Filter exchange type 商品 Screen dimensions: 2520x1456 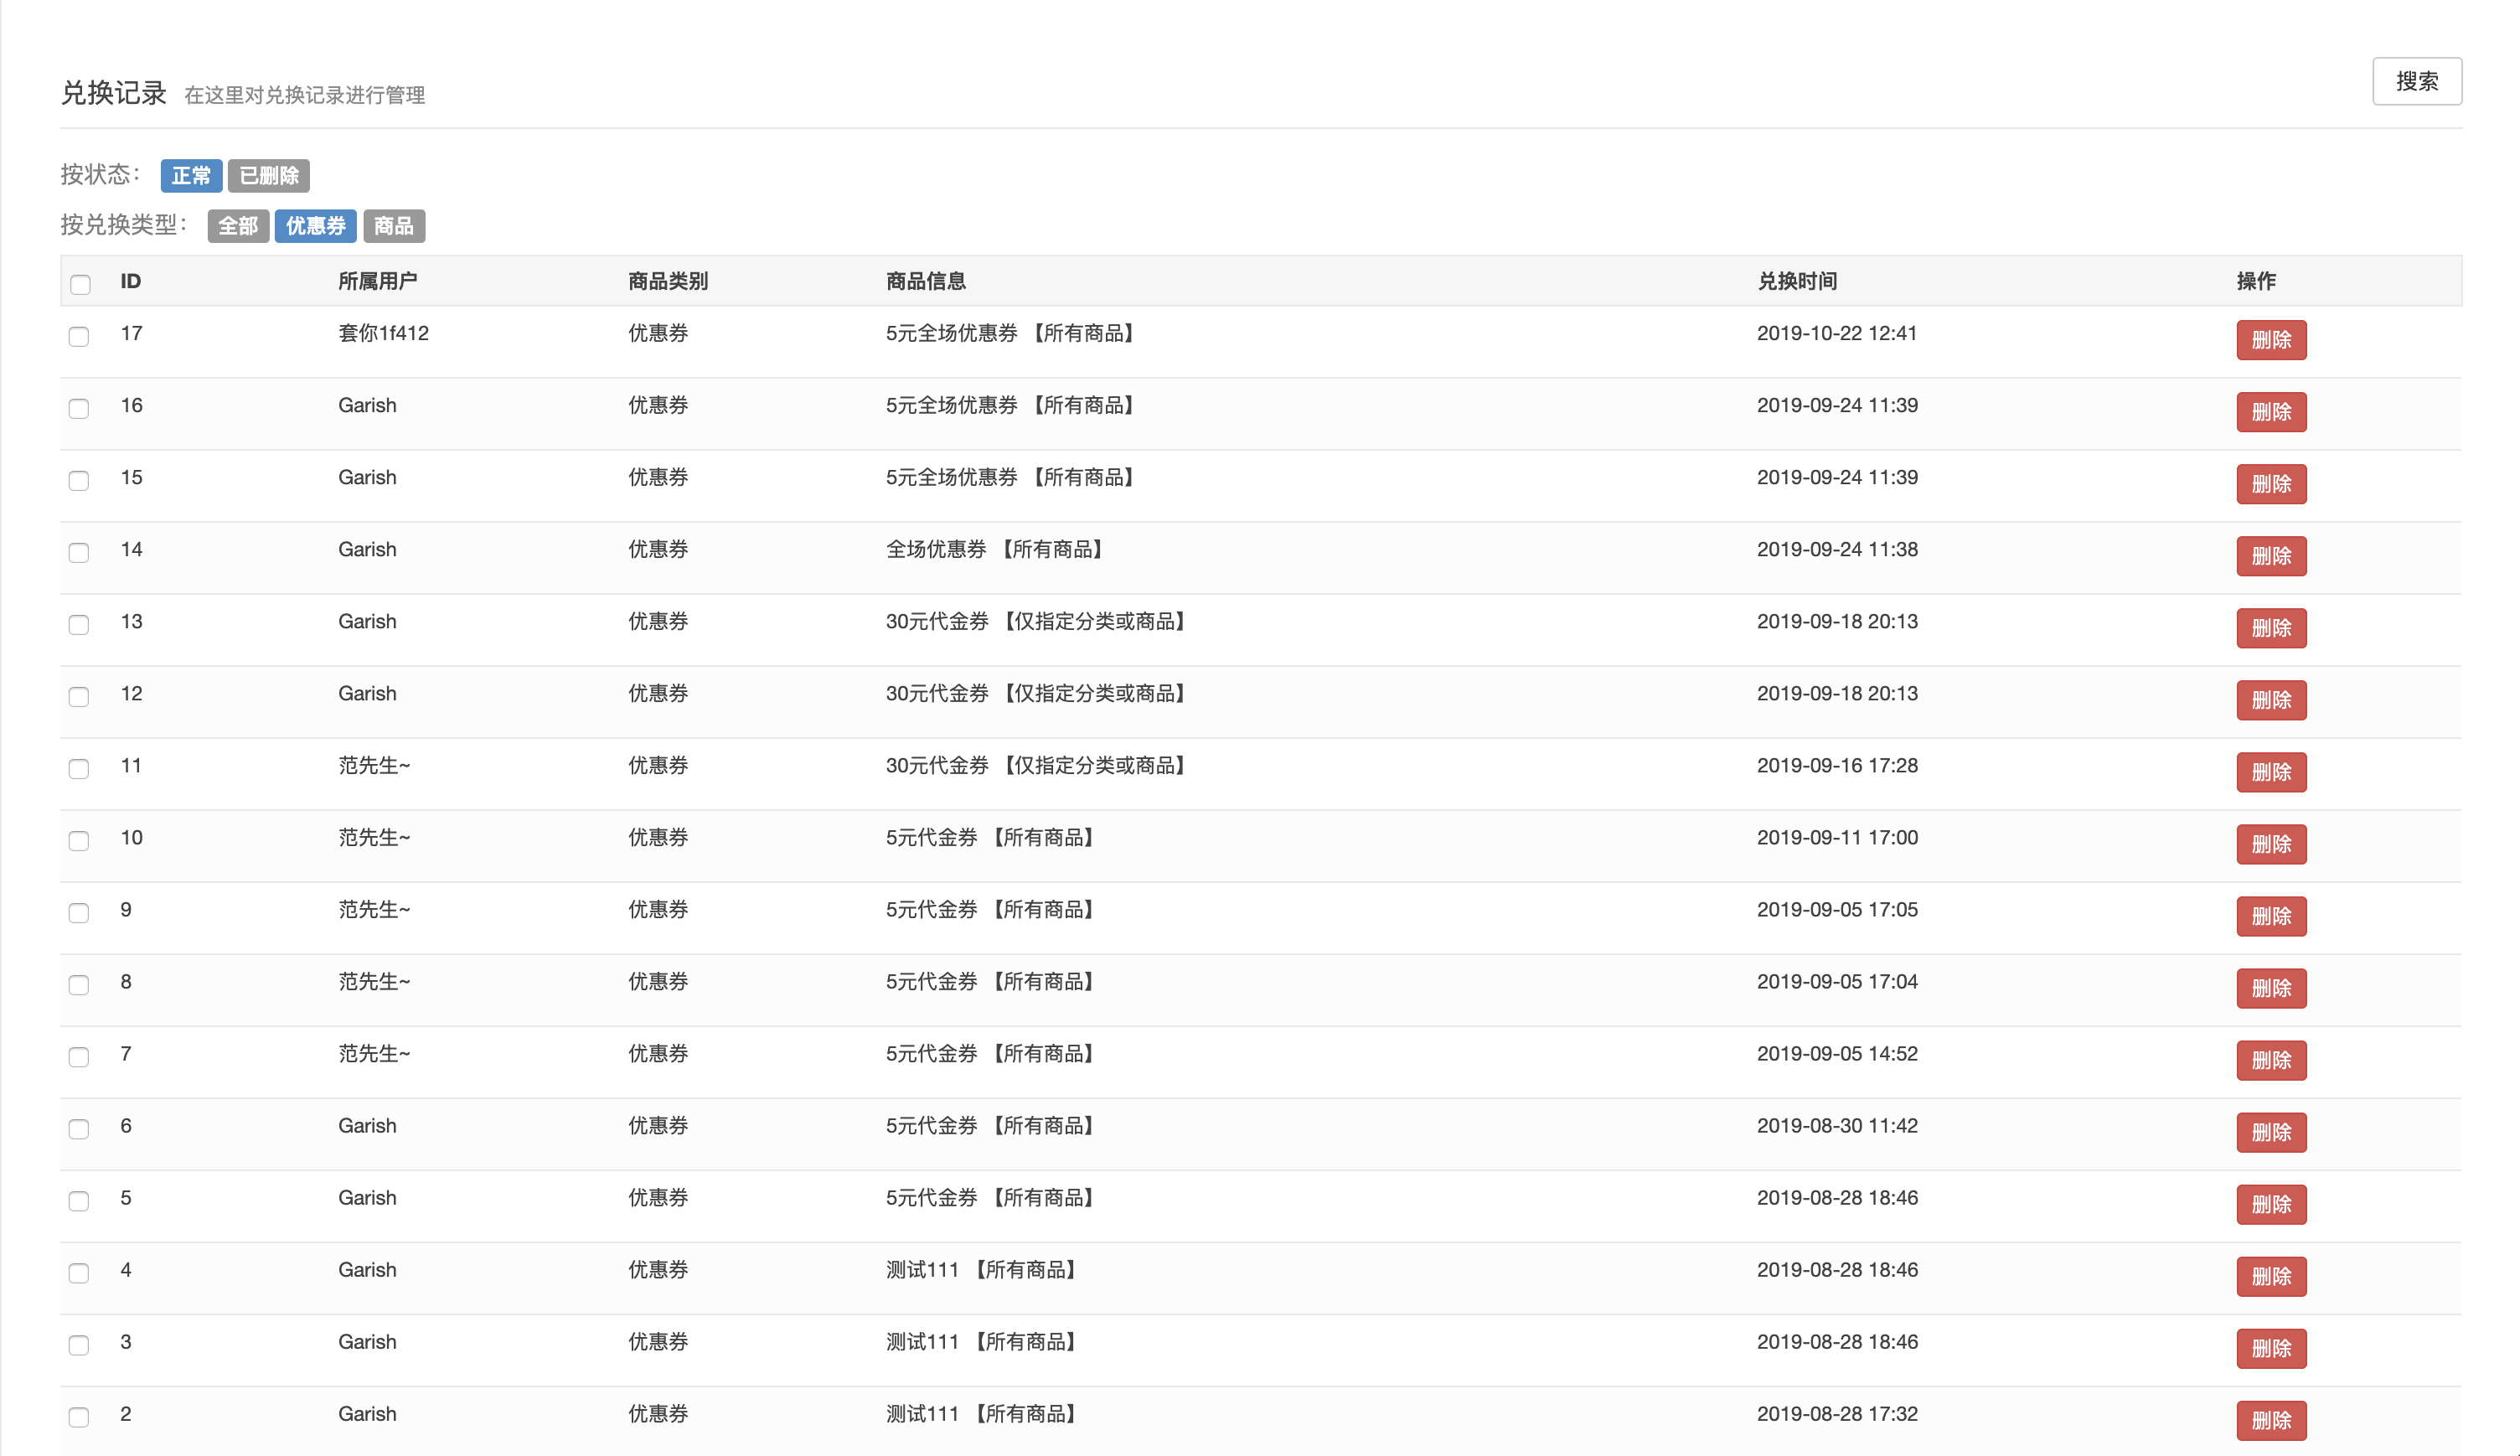click(393, 226)
